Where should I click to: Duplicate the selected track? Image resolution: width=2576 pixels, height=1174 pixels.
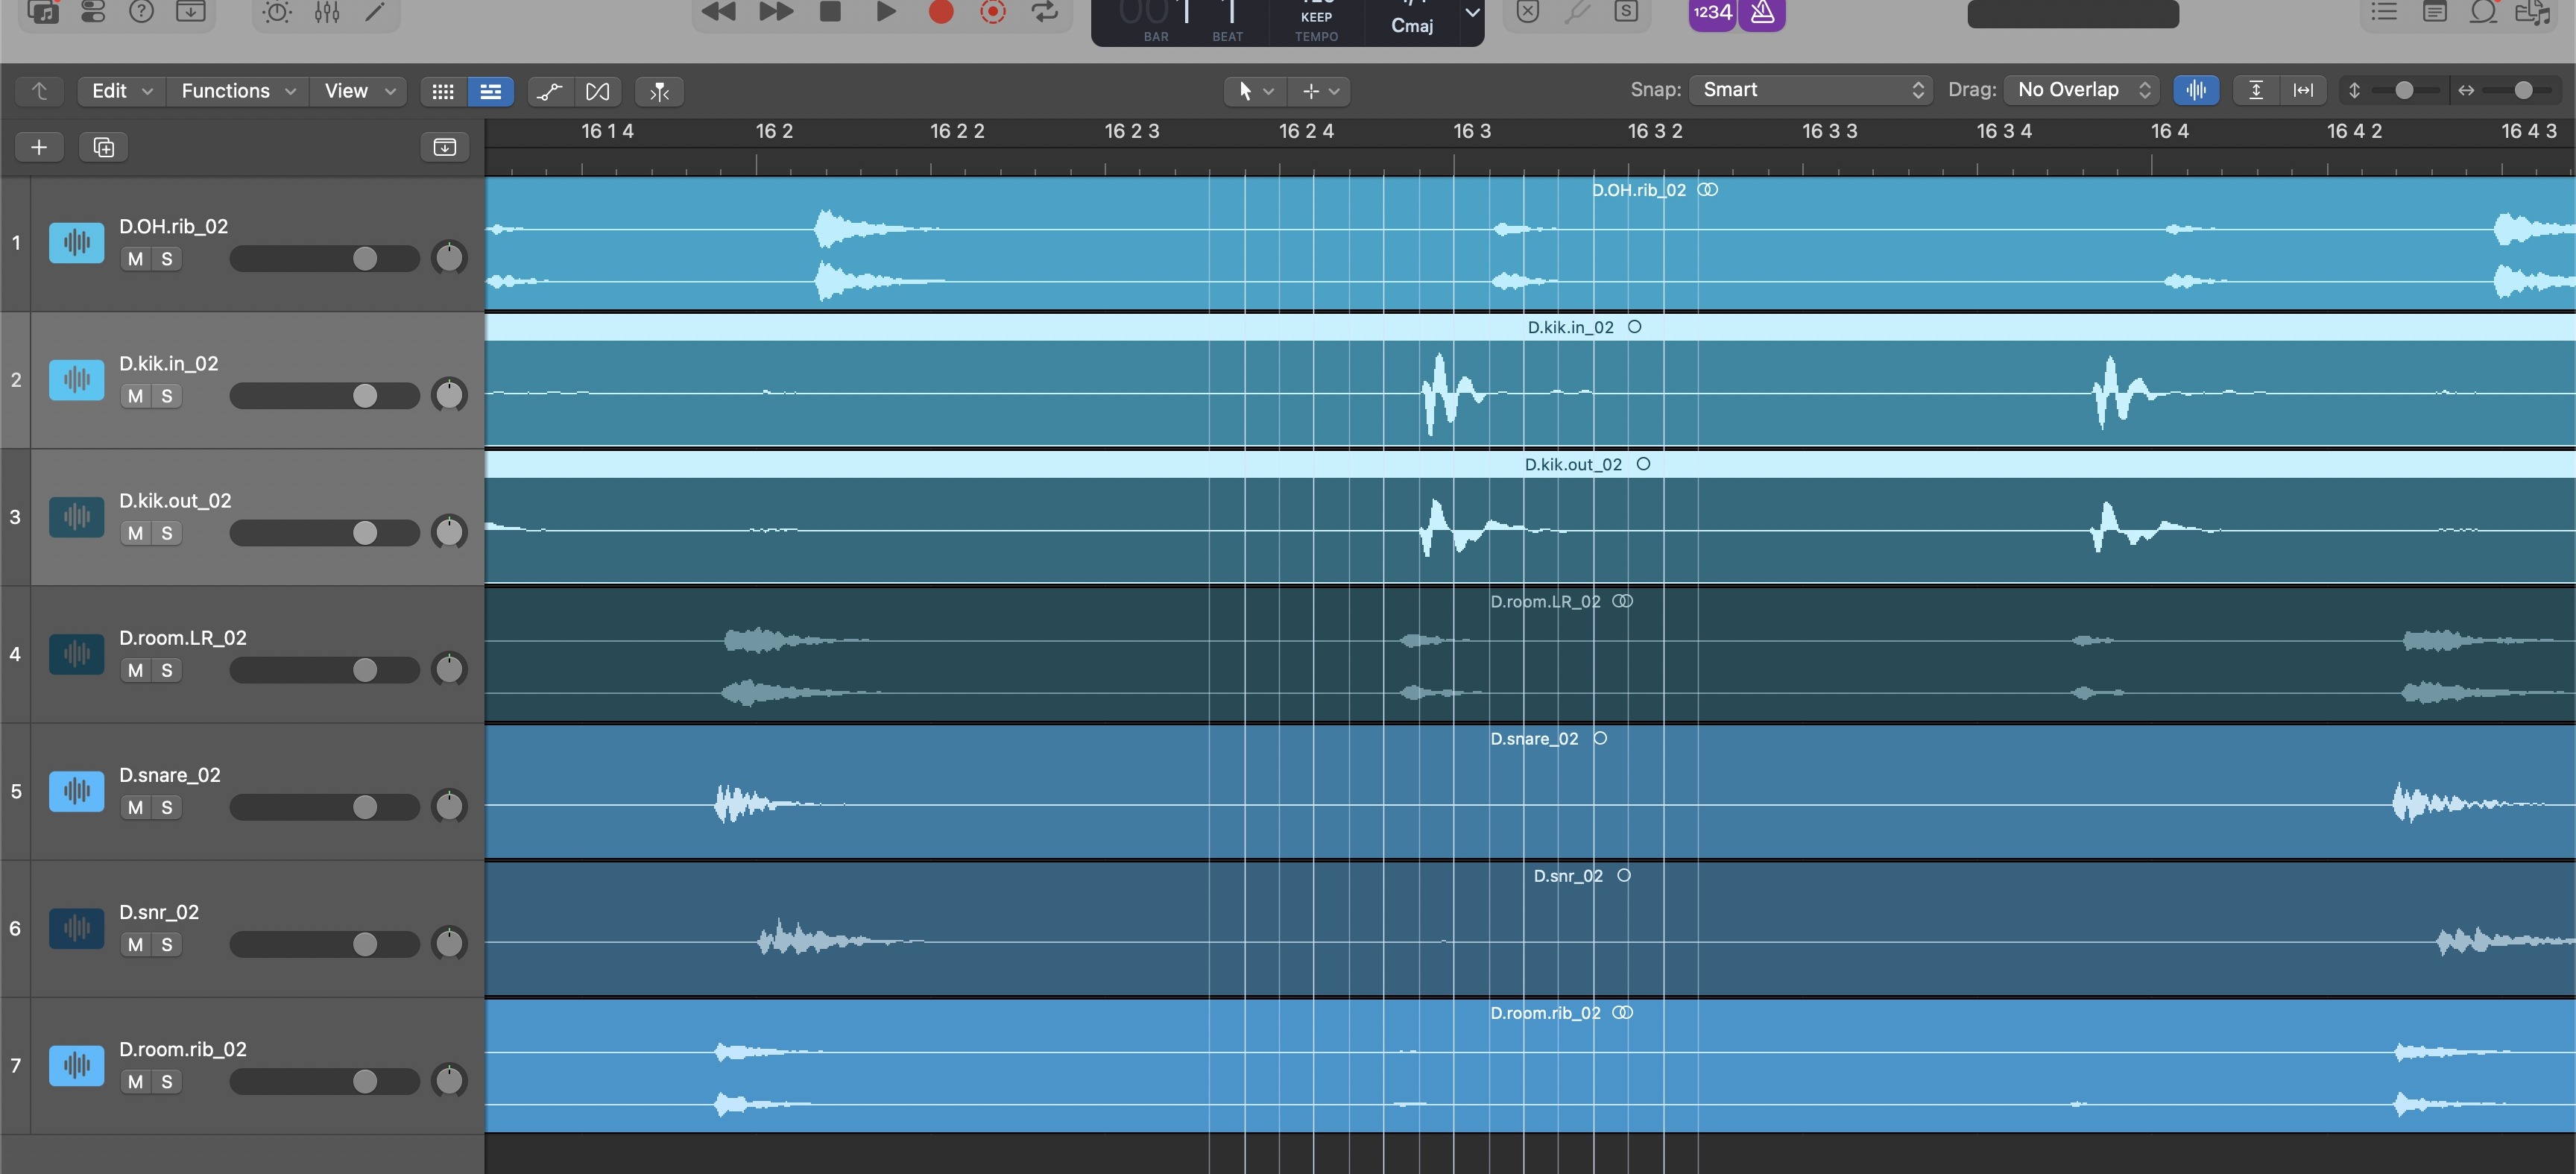(103, 147)
